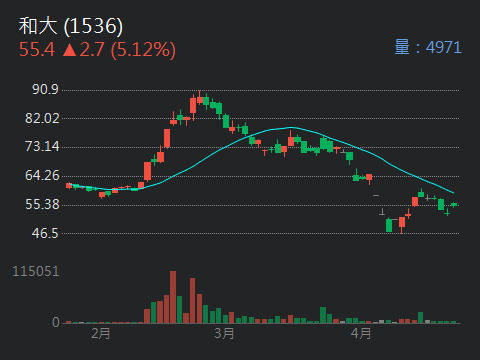Click the peak of the cyan moving average line
This screenshot has width=480, height=360.
tap(291, 127)
